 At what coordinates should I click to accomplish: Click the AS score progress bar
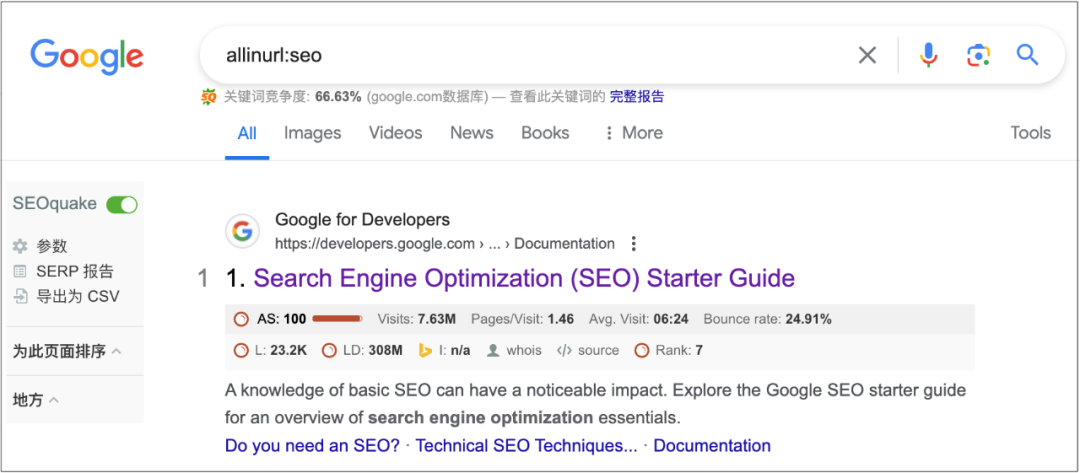tap(338, 319)
